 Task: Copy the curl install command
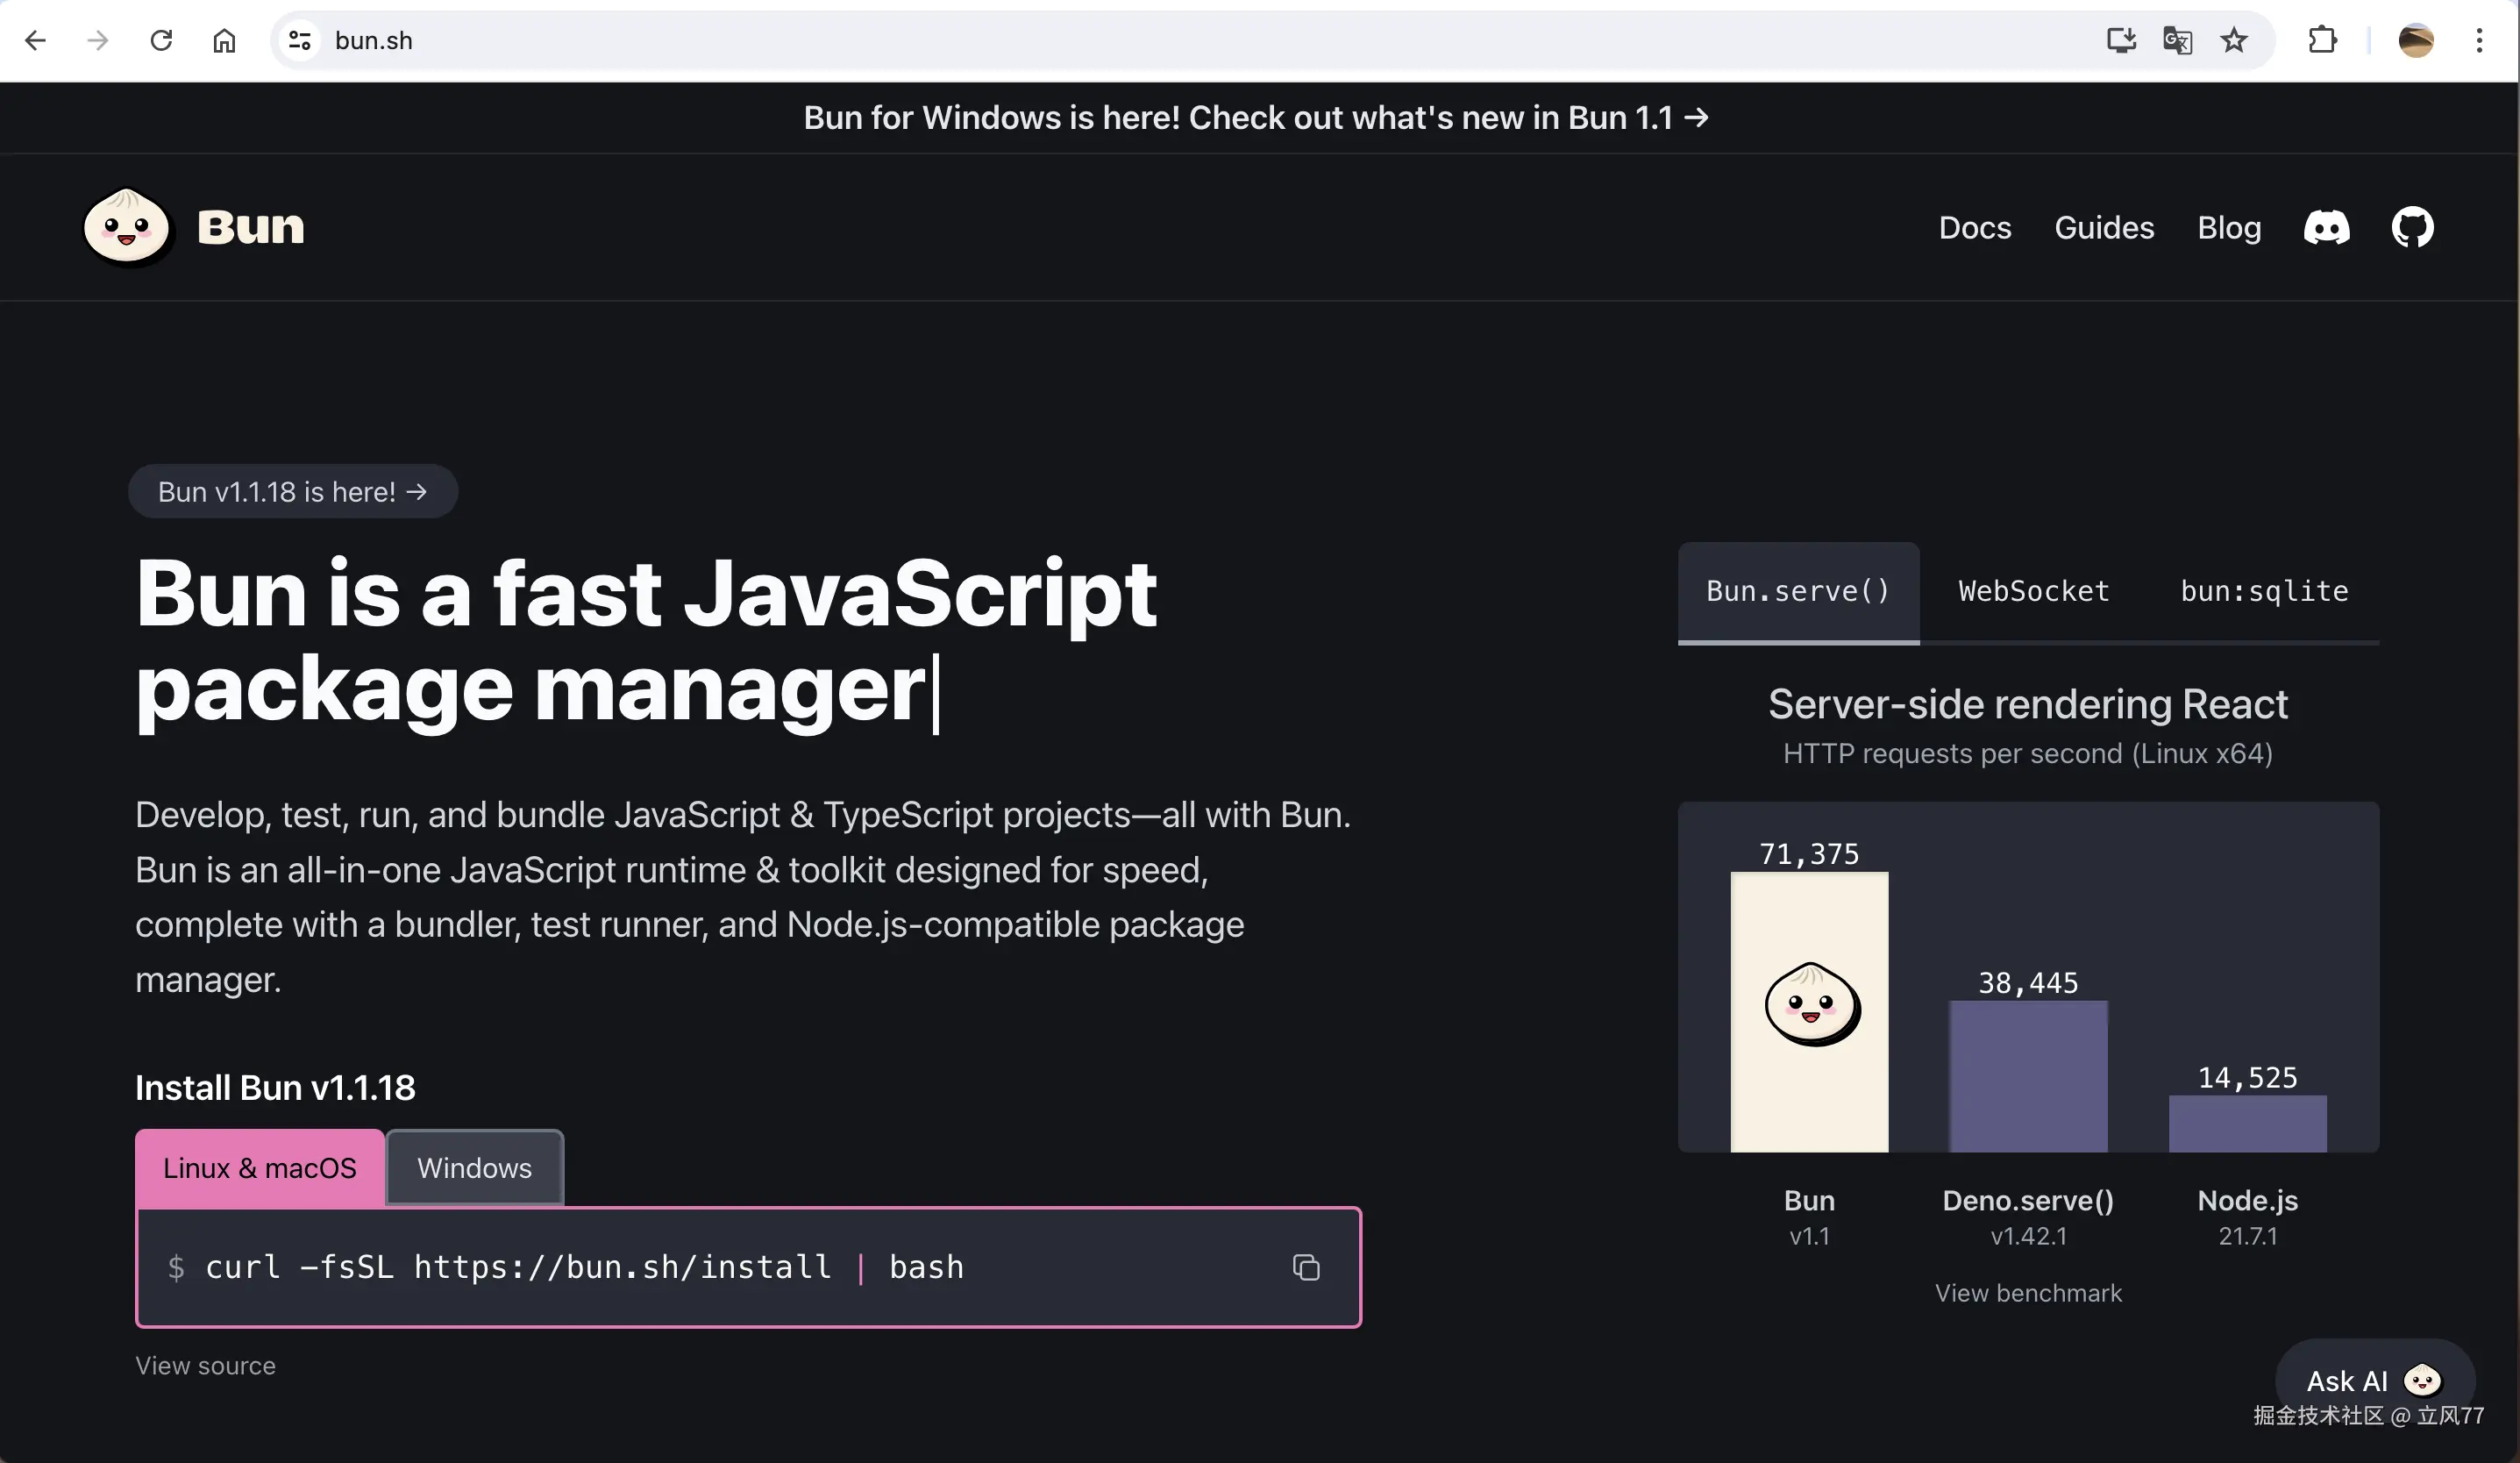click(x=1306, y=1268)
